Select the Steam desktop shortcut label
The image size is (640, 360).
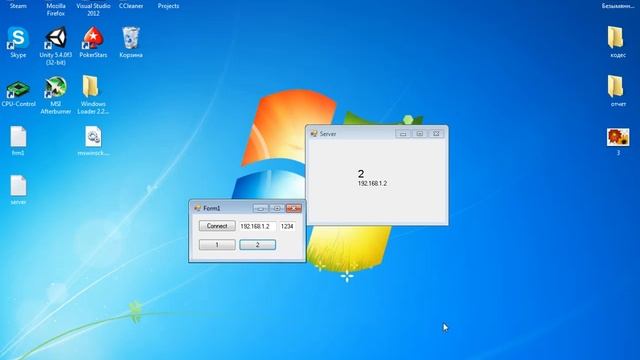coord(18,6)
